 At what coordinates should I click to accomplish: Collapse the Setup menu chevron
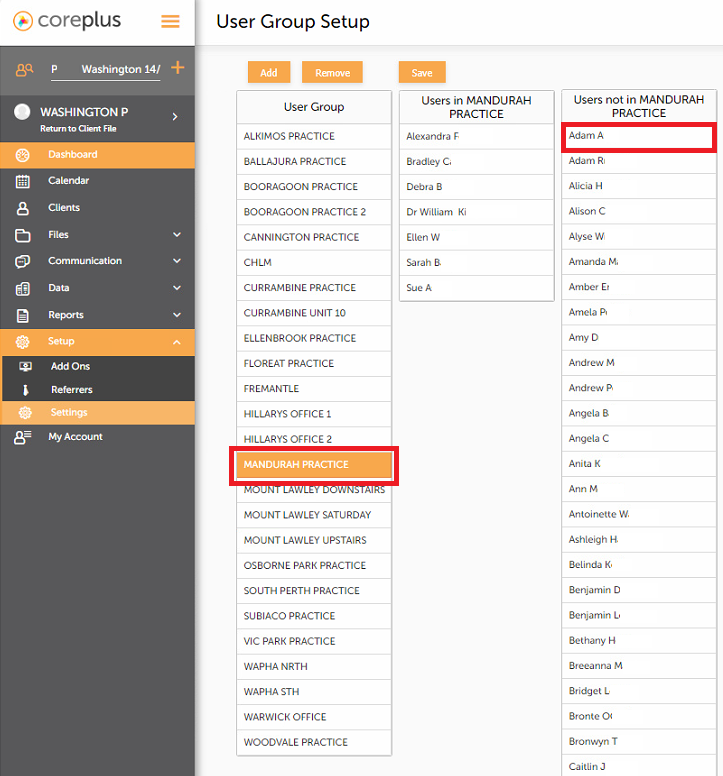pos(177,342)
